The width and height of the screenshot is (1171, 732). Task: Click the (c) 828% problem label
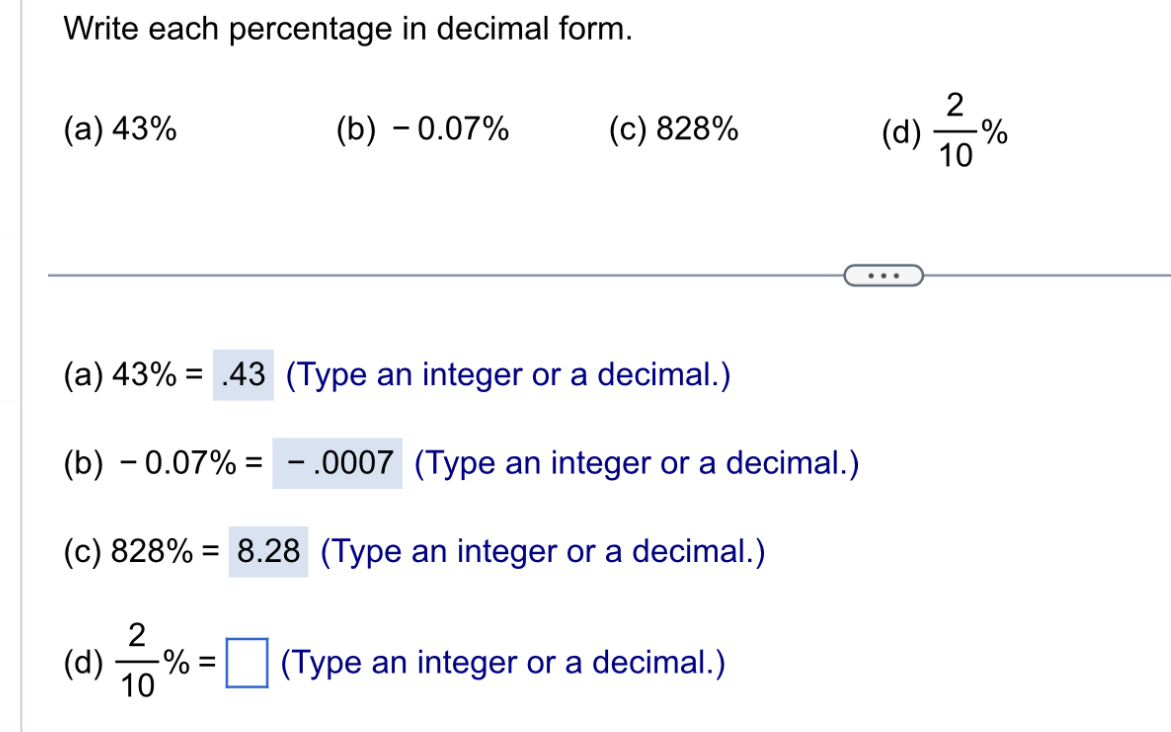click(673, 129)
